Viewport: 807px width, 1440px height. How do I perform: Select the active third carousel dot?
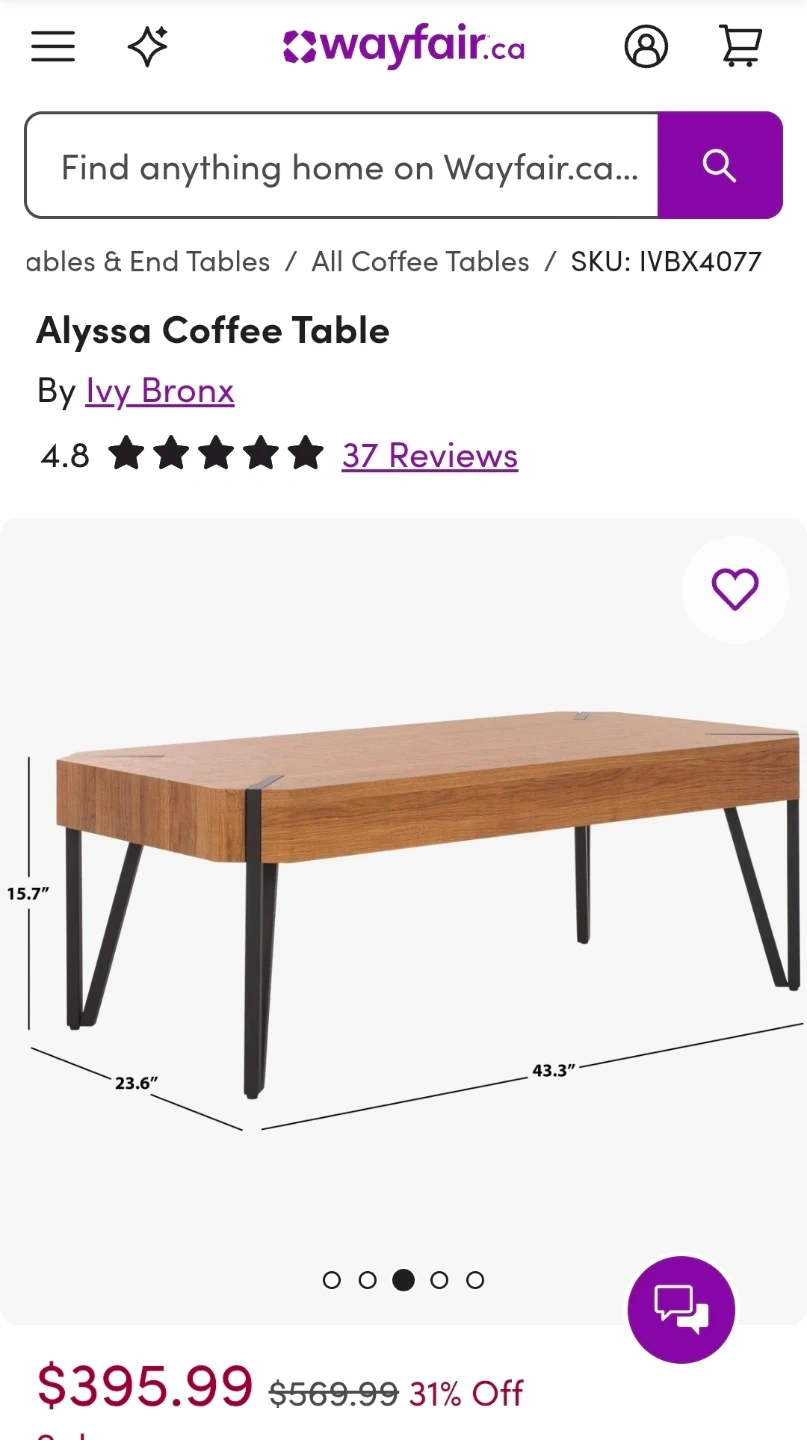pyautogui.click(x=403, y=1280)
